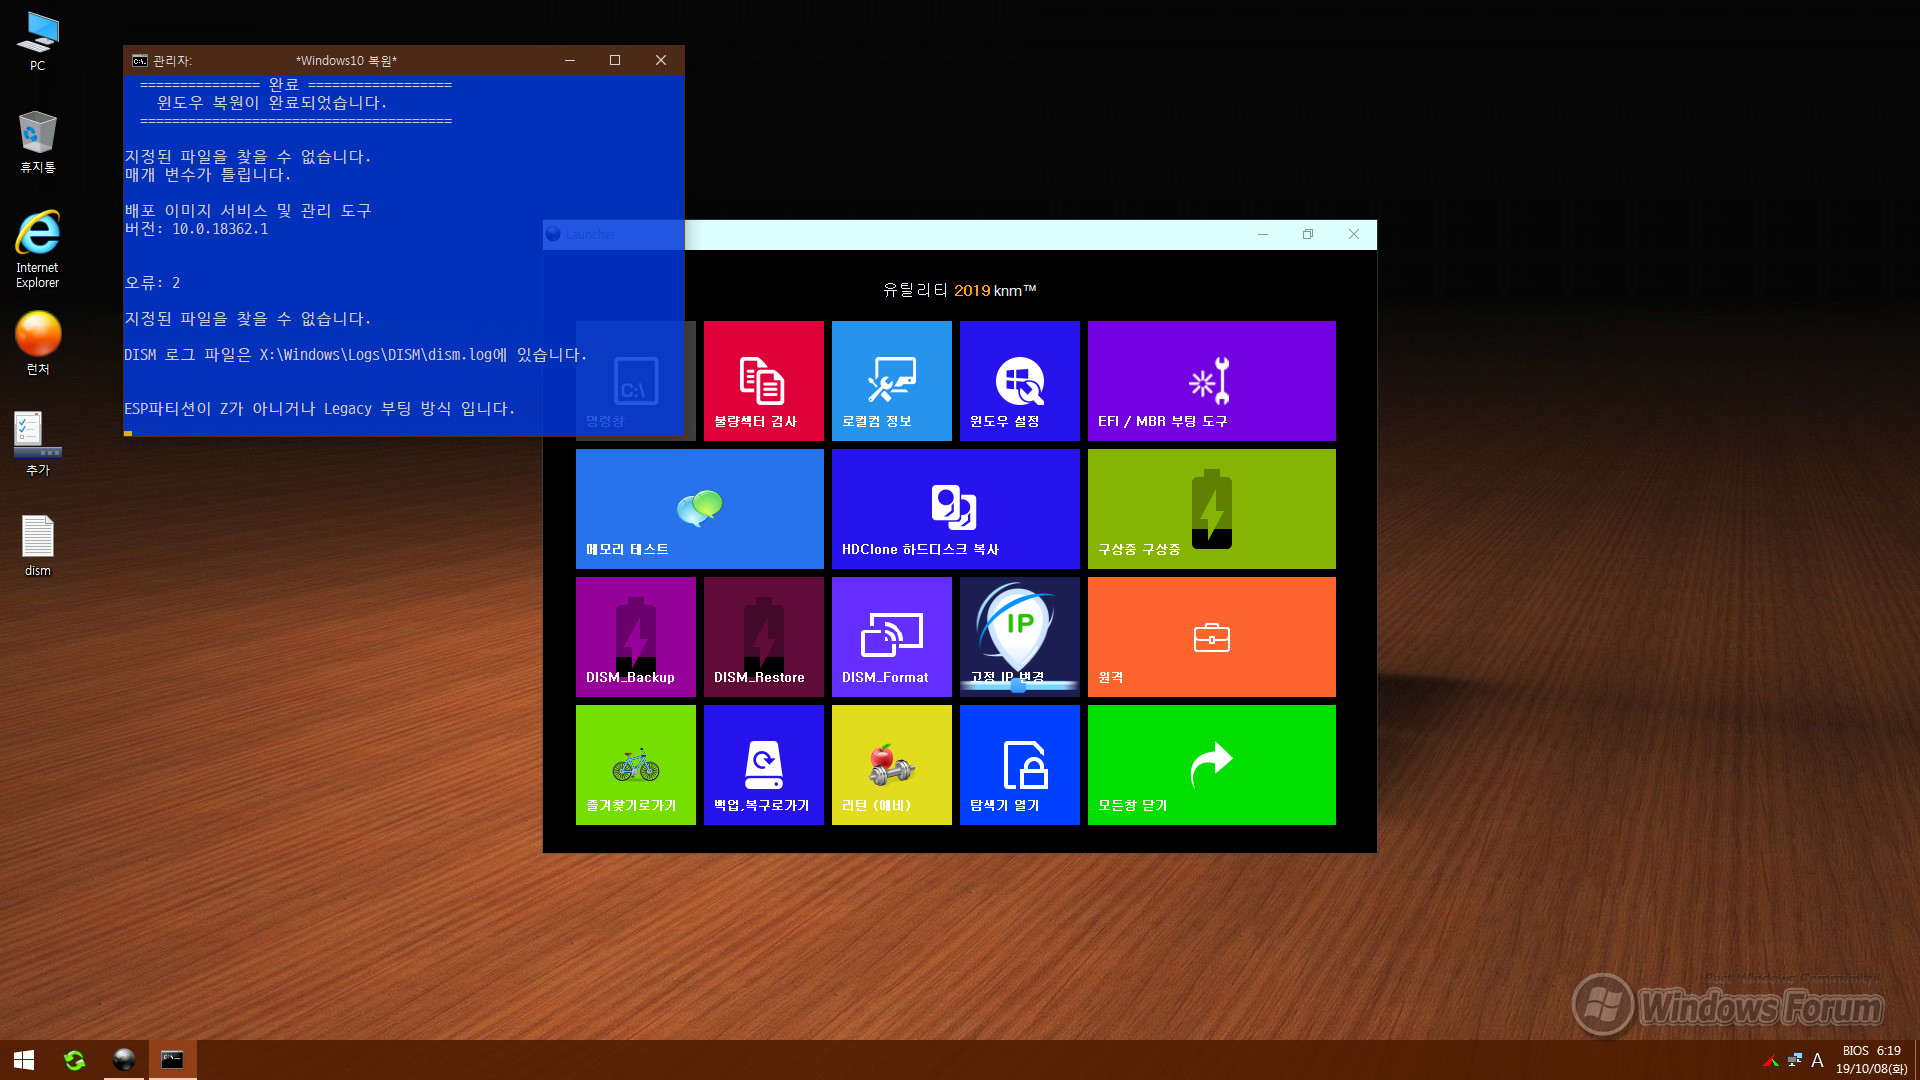Click the cmd window title bar icon
This screenshot has height=1080, width=1920.
(x=140, y=61)
